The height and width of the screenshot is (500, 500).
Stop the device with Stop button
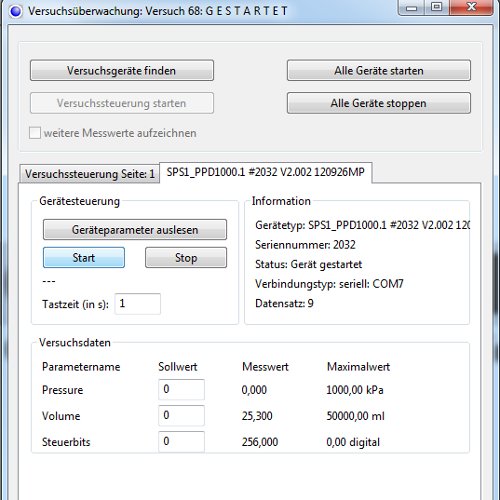click(186, 257)
